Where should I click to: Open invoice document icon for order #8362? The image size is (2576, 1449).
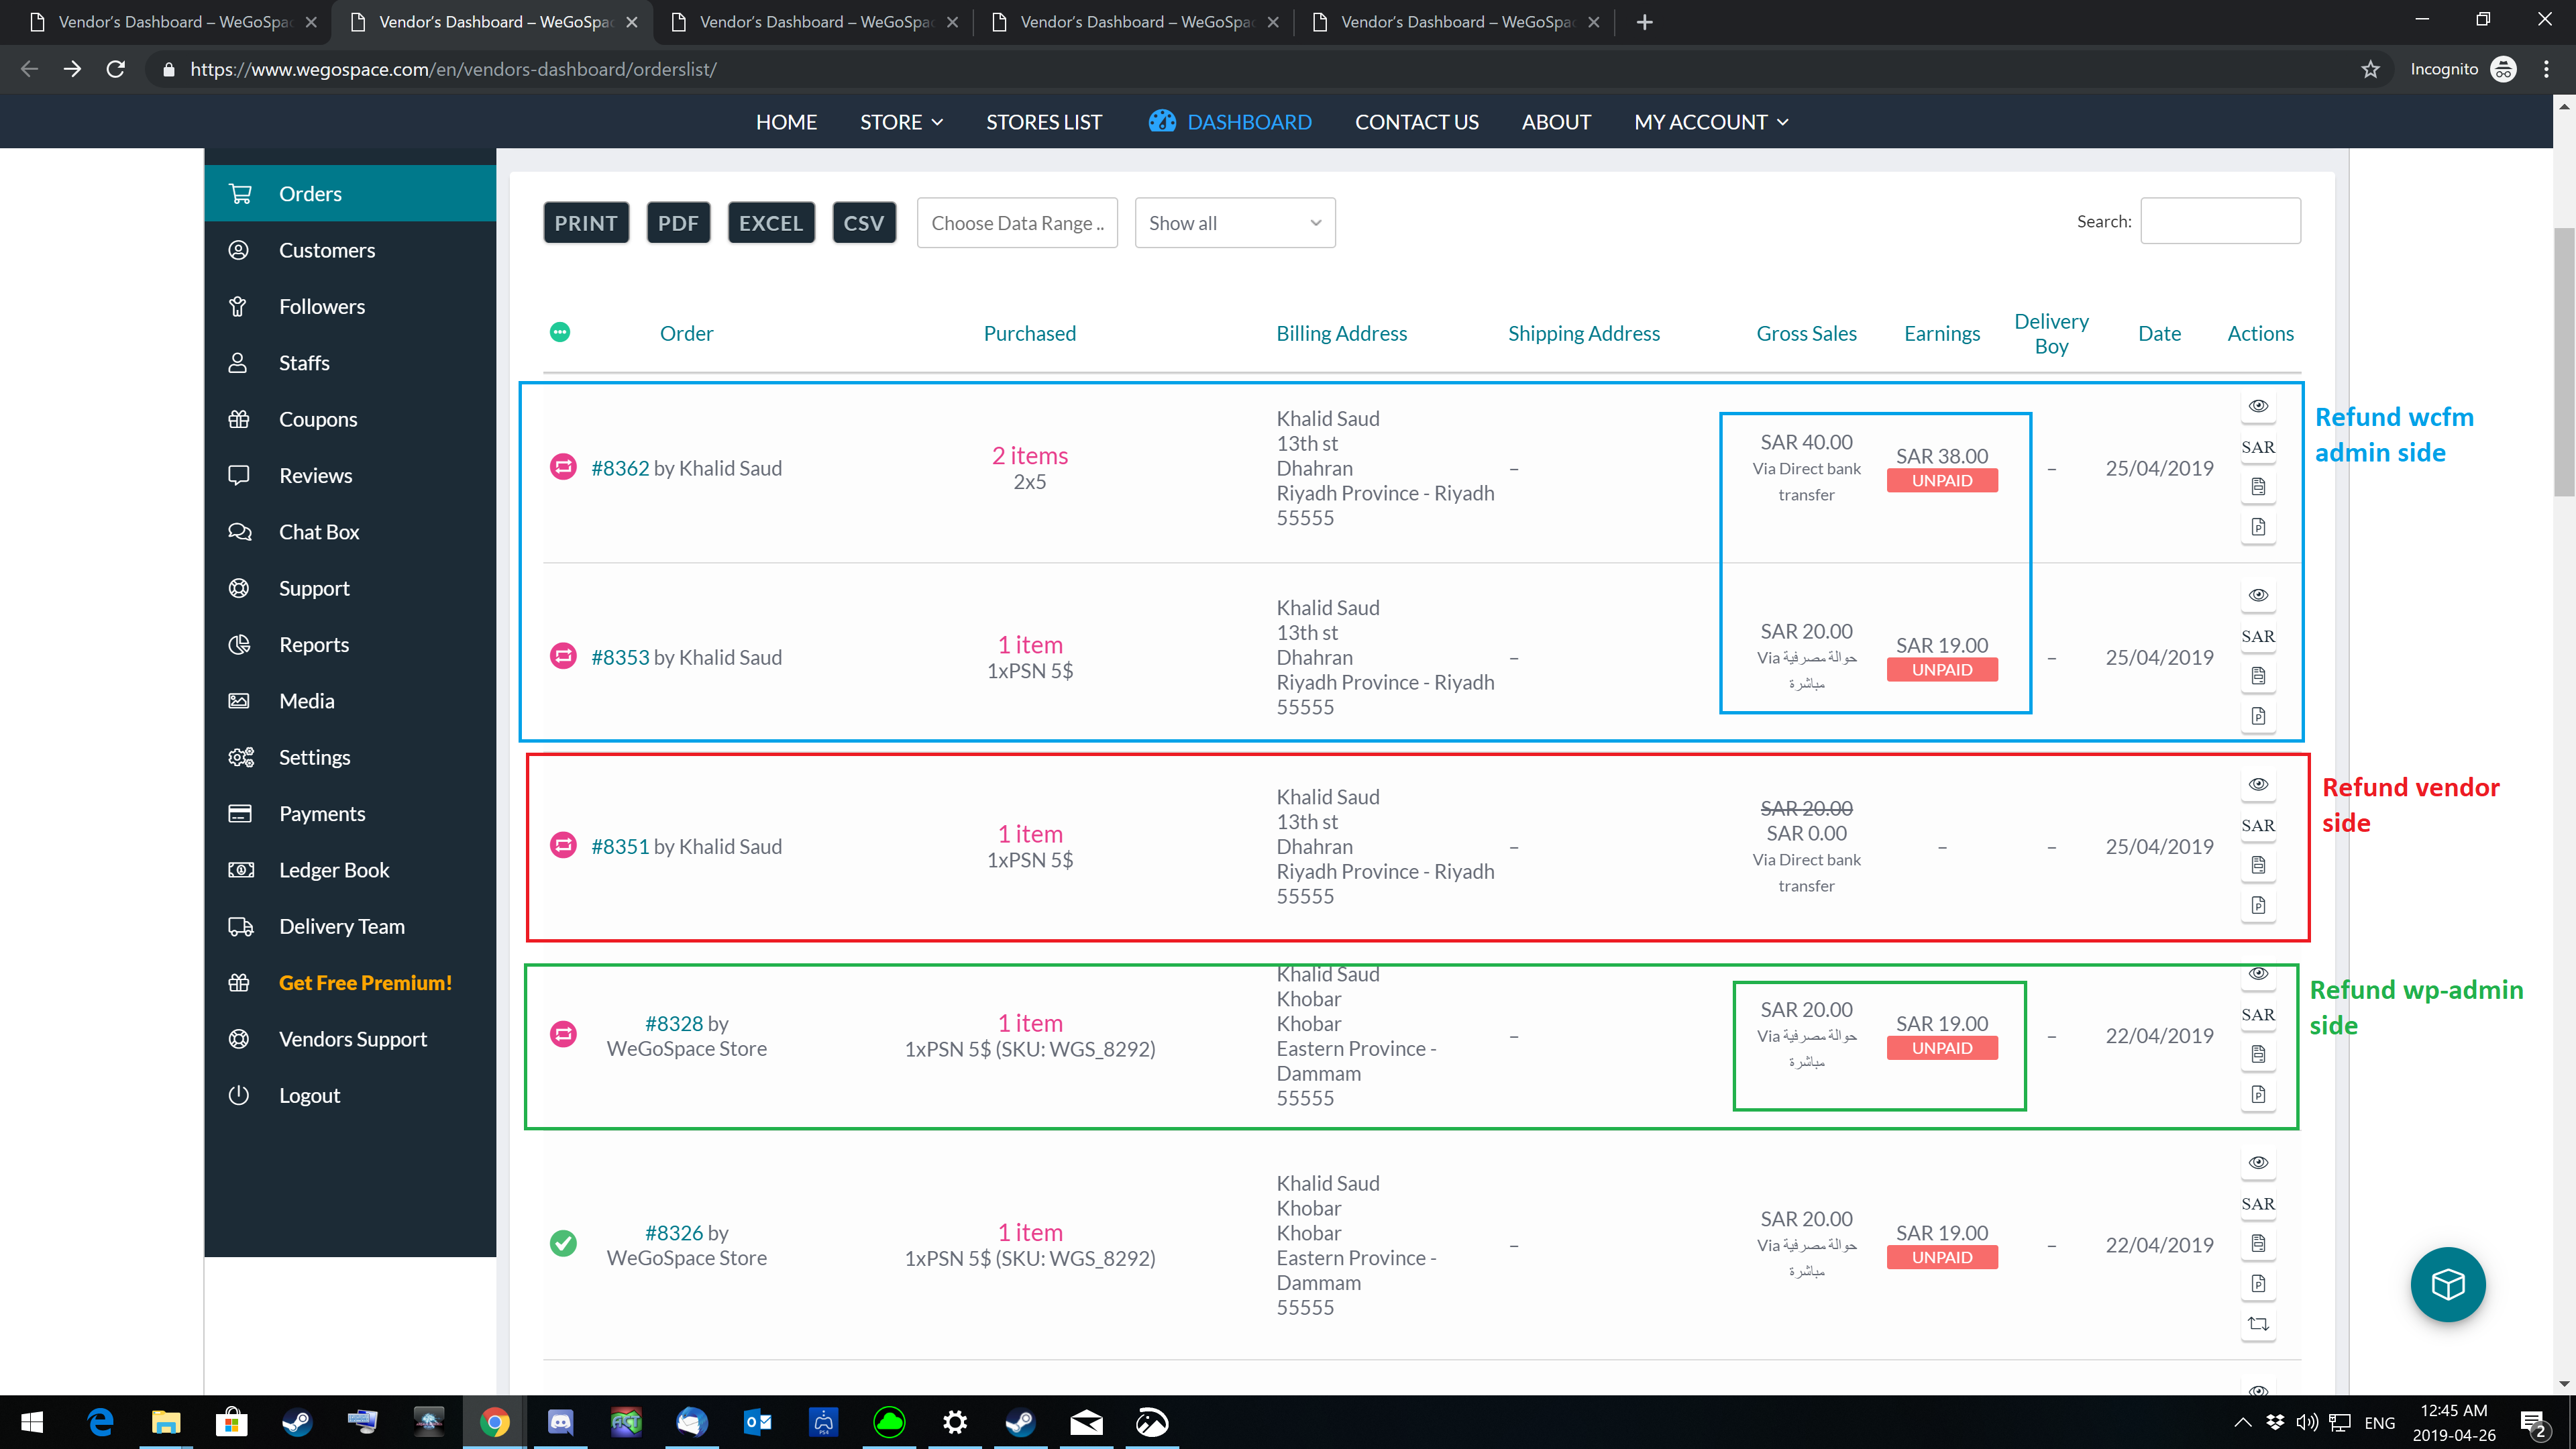2258,487
